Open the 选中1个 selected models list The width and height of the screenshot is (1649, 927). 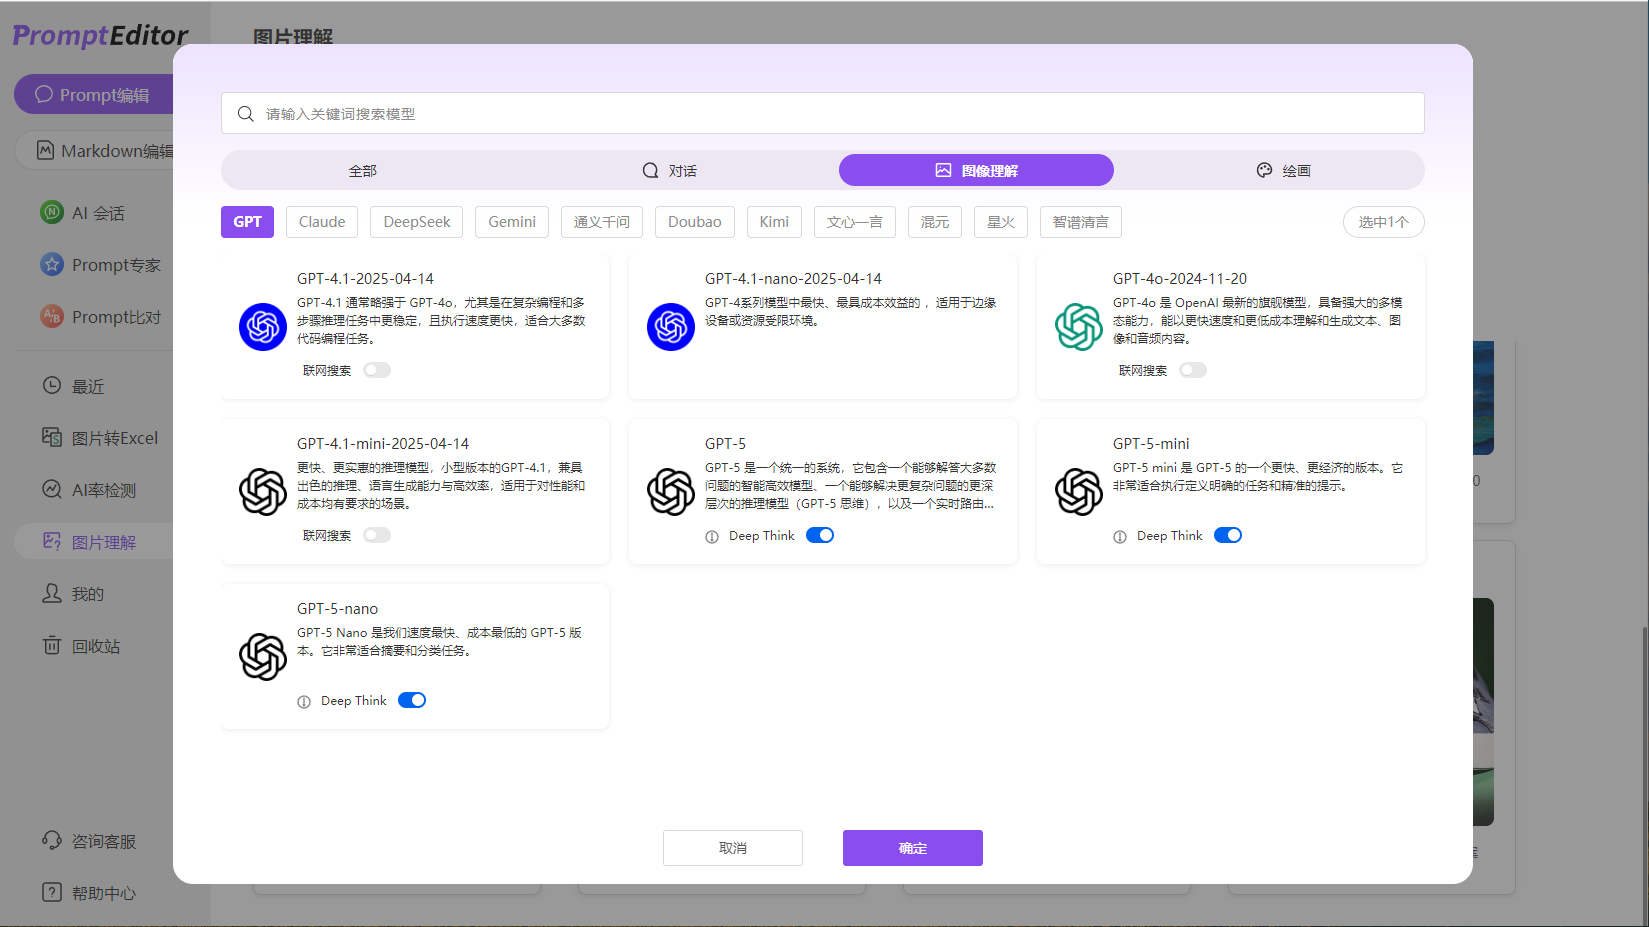[x=1383, y=222]
